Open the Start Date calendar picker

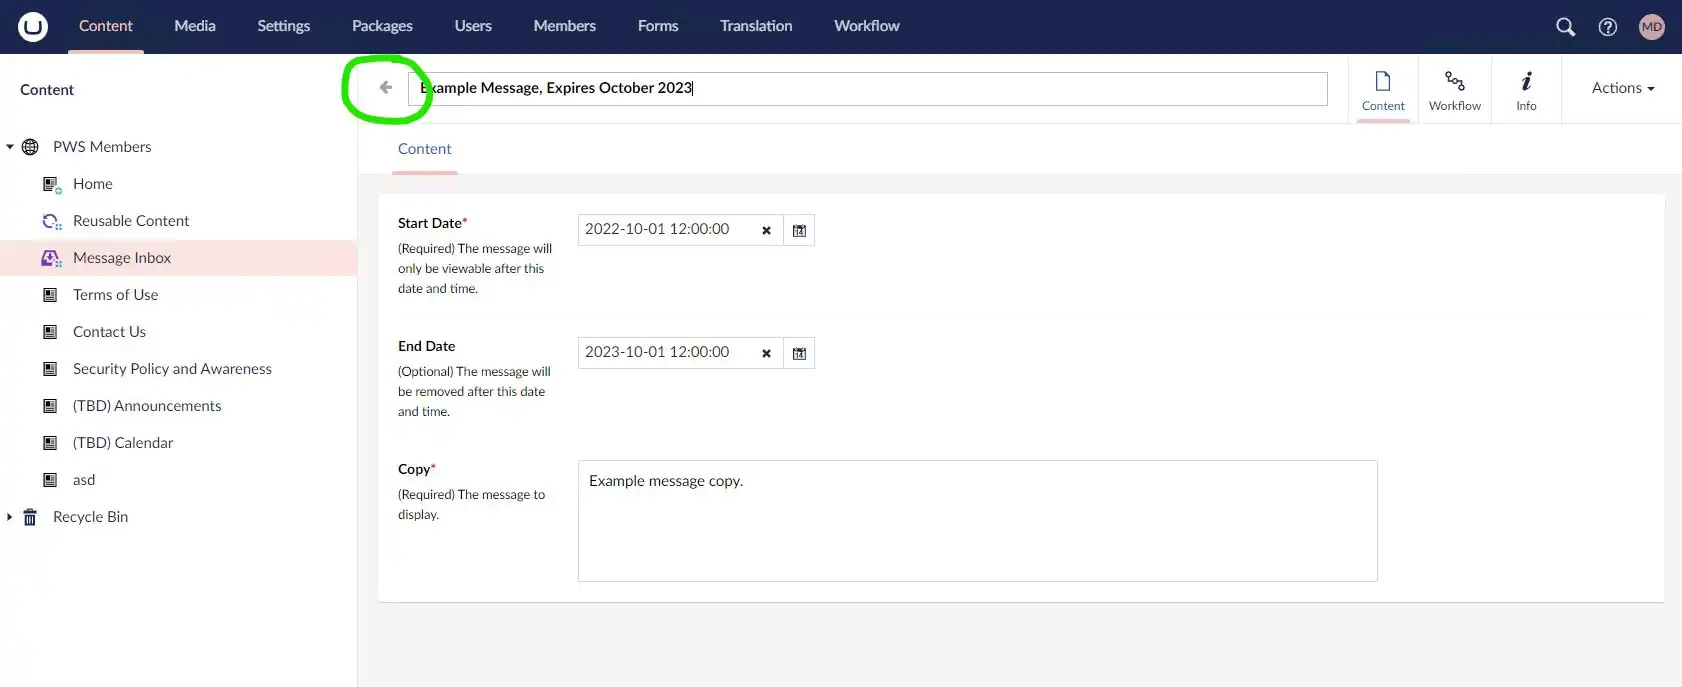pos(799,230)
